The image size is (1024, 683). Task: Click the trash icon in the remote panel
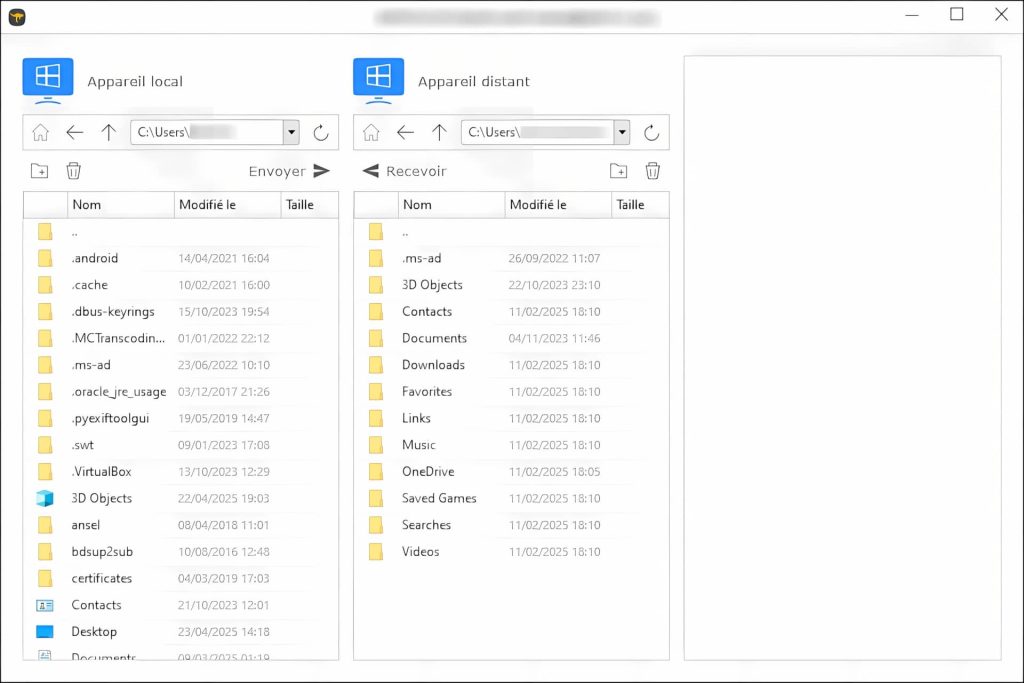point(652,170)
